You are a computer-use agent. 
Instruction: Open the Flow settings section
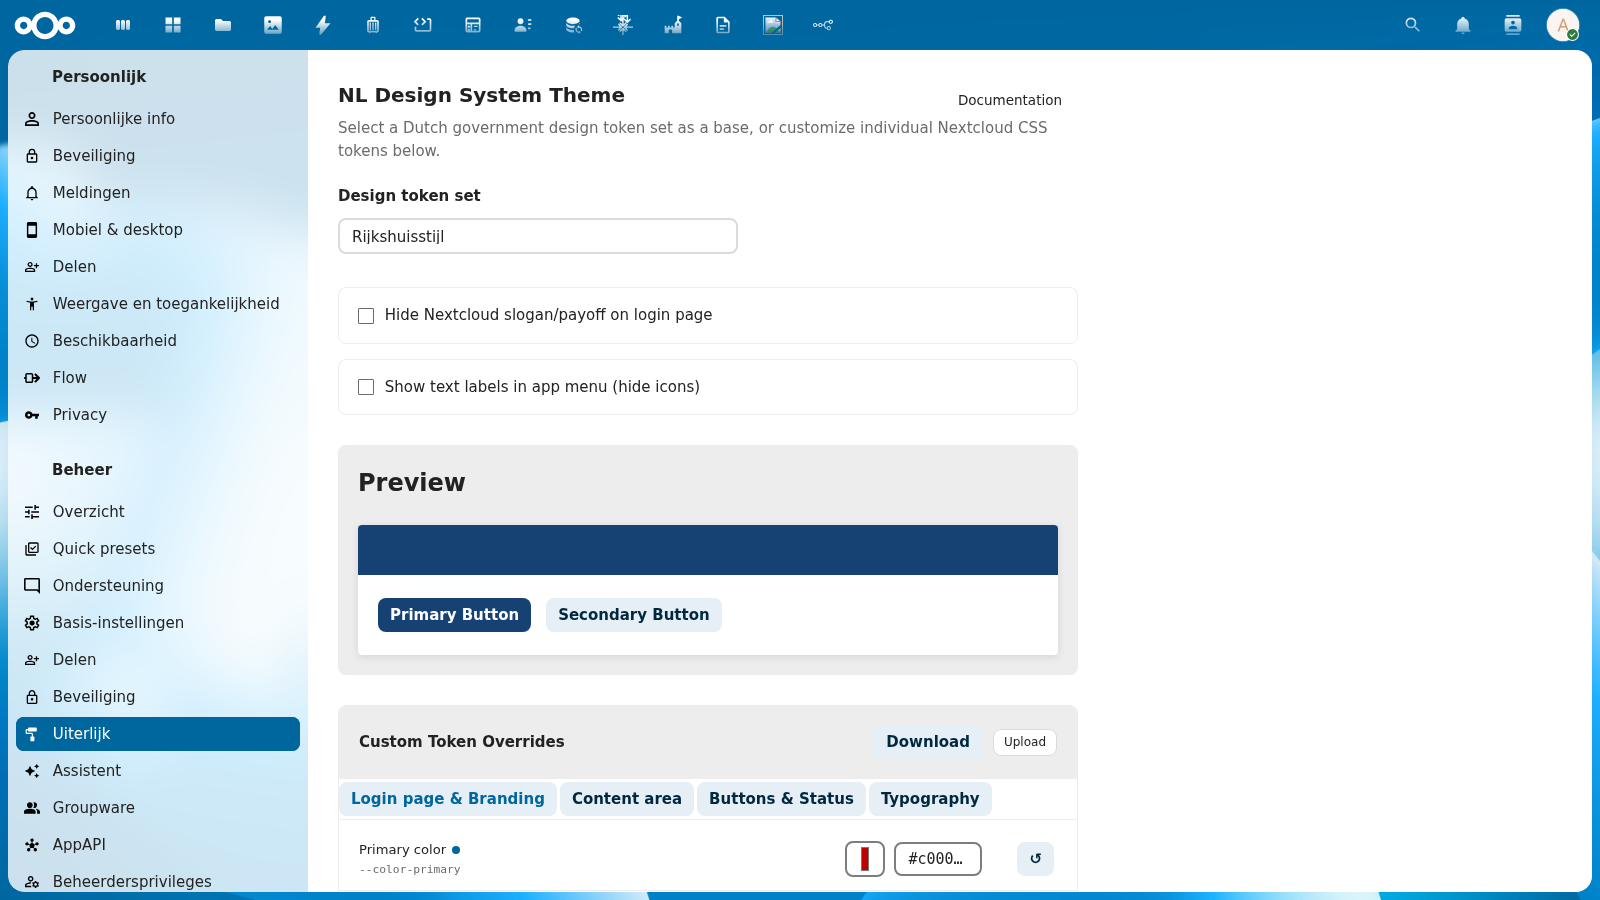point(158,378)
